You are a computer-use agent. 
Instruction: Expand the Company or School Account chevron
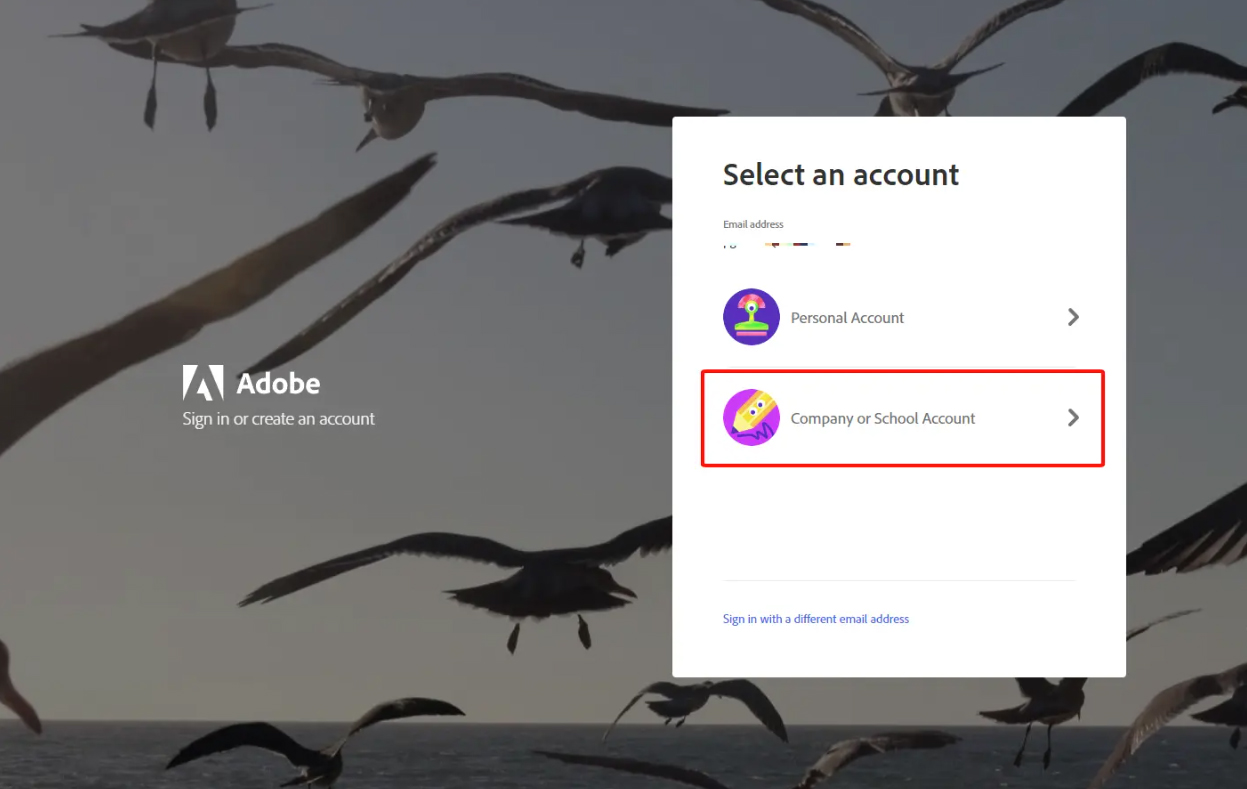point(1073,418)
